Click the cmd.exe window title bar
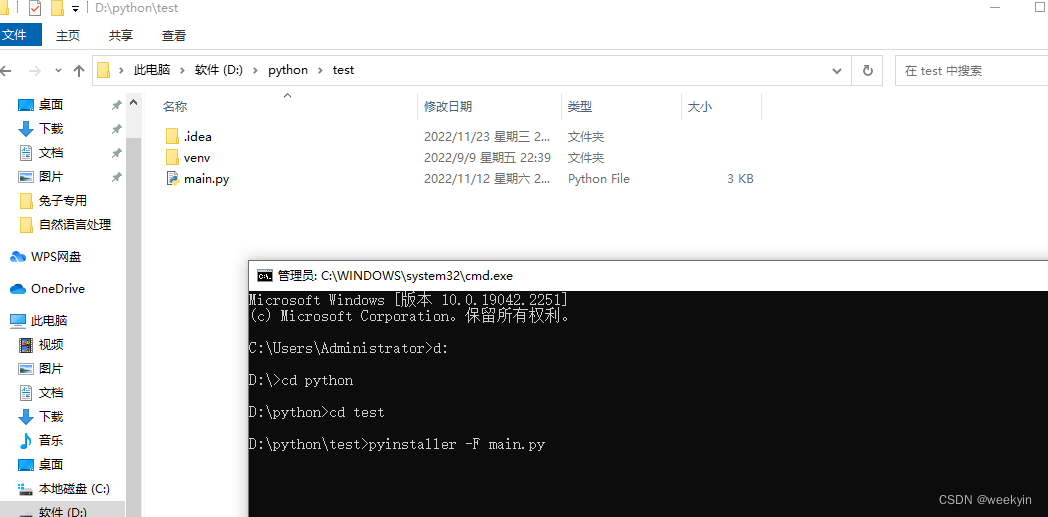 [648, 275]
